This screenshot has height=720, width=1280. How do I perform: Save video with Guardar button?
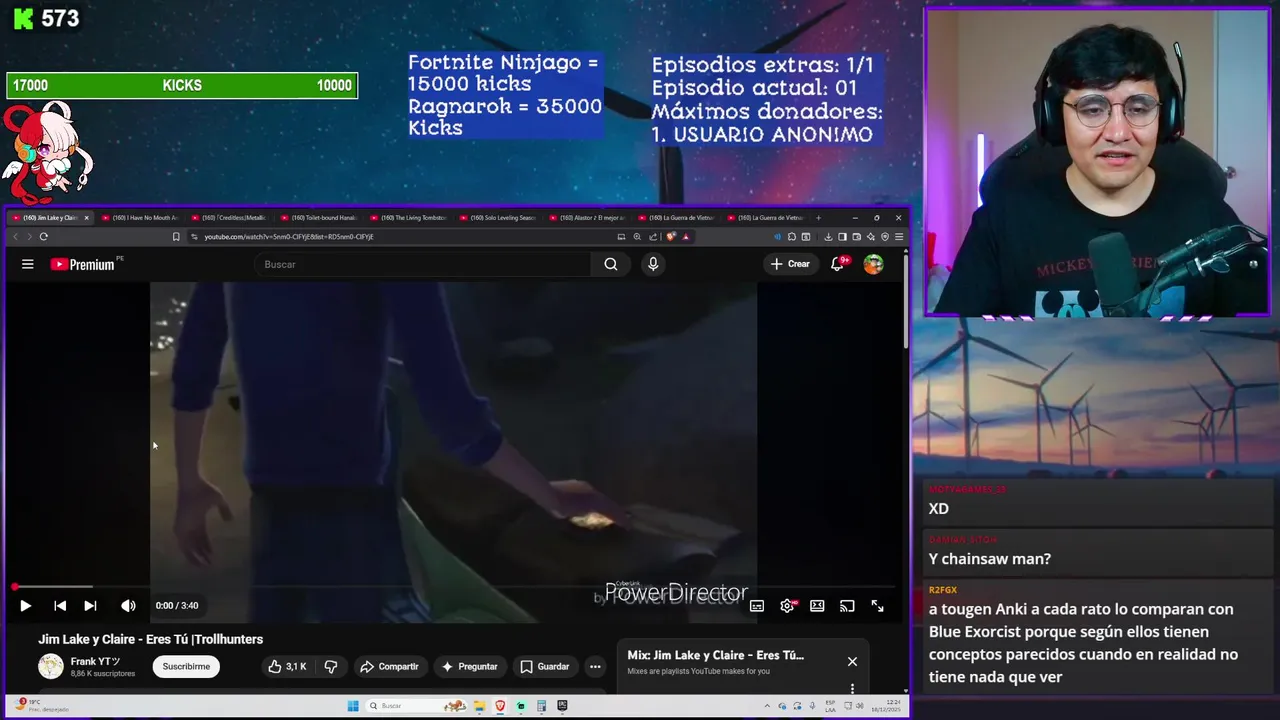coord(545,666)
